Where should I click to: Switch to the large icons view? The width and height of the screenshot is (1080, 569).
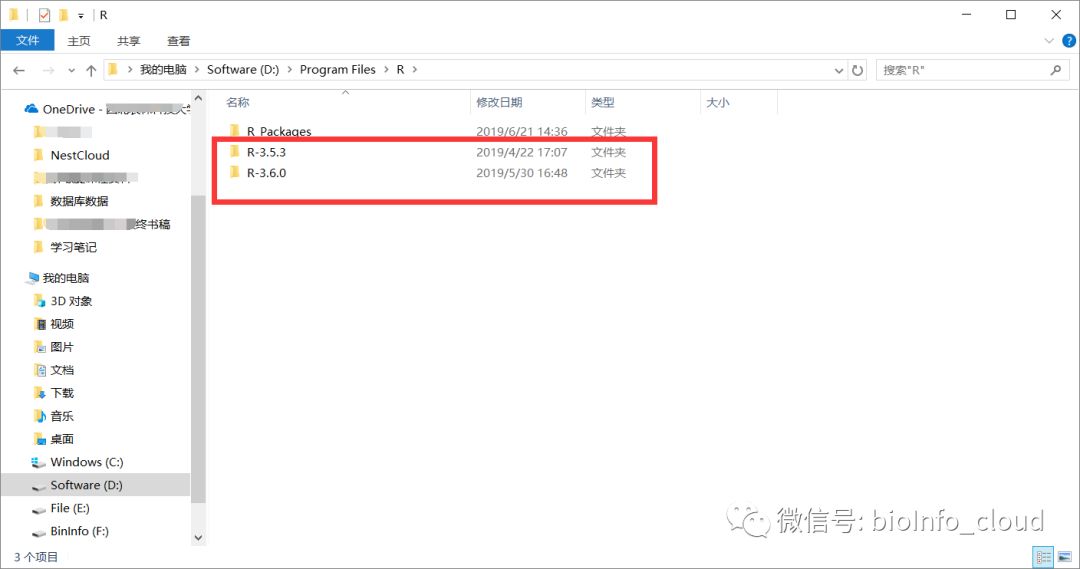1065,557
